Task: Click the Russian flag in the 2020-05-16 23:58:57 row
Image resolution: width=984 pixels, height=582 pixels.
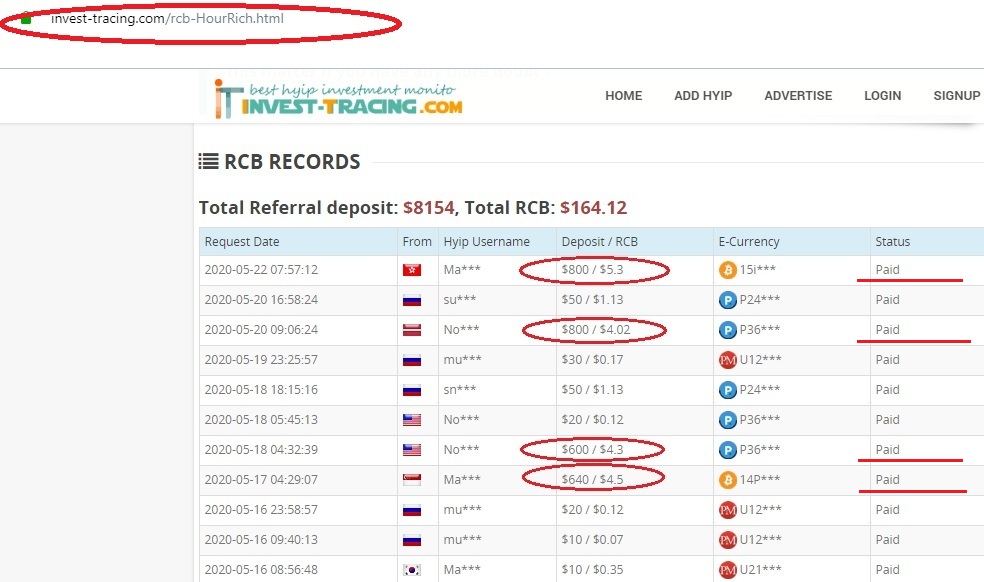Action: tap(412, 510)
